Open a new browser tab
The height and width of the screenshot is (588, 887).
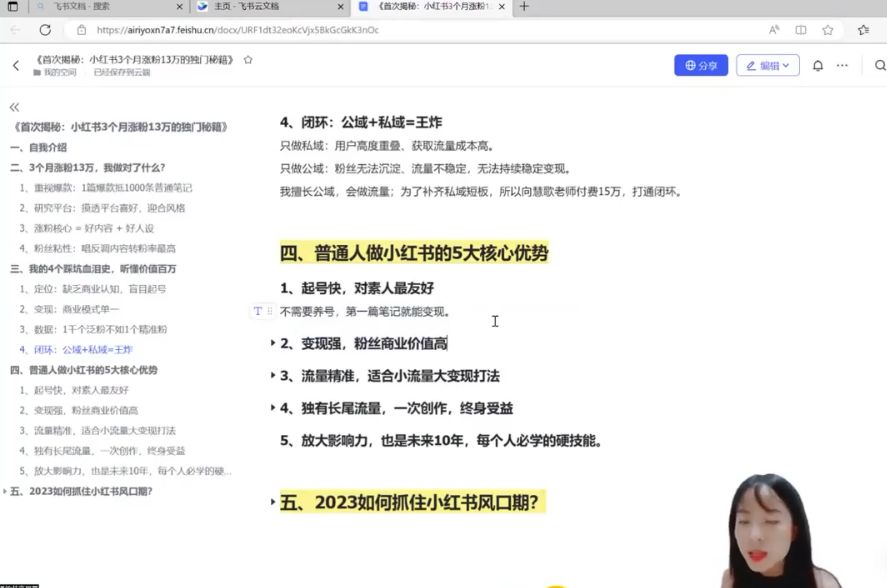(x=524, y=6)
